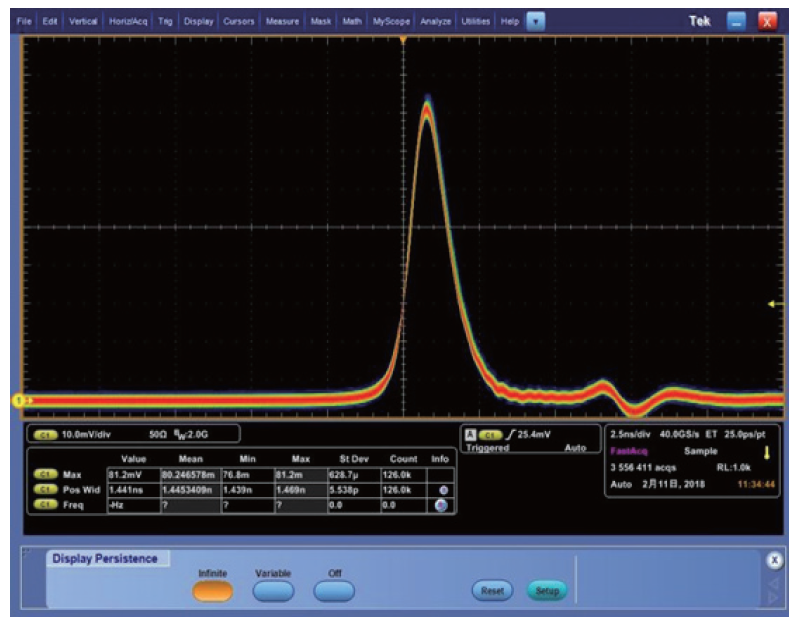
Task: Expand the dropdown arrow after Help
Action: [536, 21]
